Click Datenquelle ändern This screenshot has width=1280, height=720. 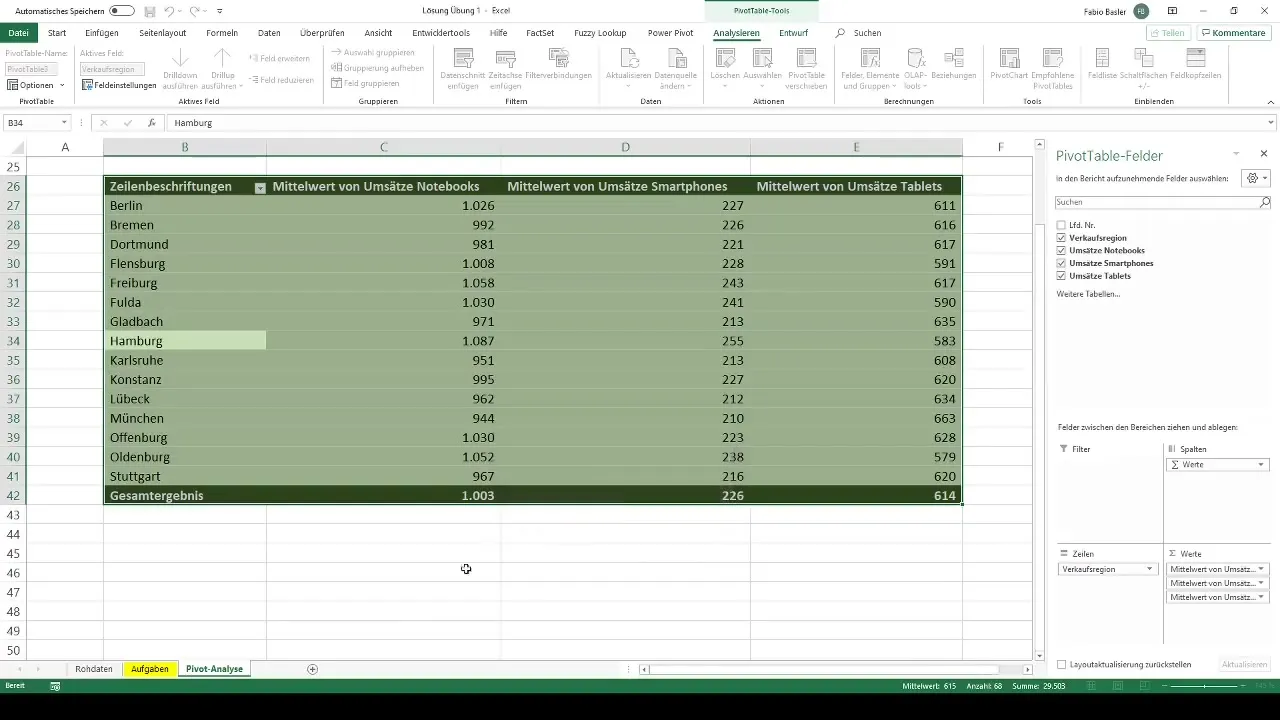pyautogui.click(x=675, y=68)
